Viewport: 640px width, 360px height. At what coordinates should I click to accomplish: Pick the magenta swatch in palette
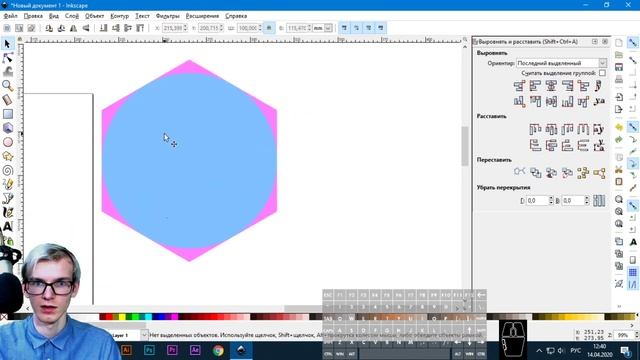pos(175,317)
